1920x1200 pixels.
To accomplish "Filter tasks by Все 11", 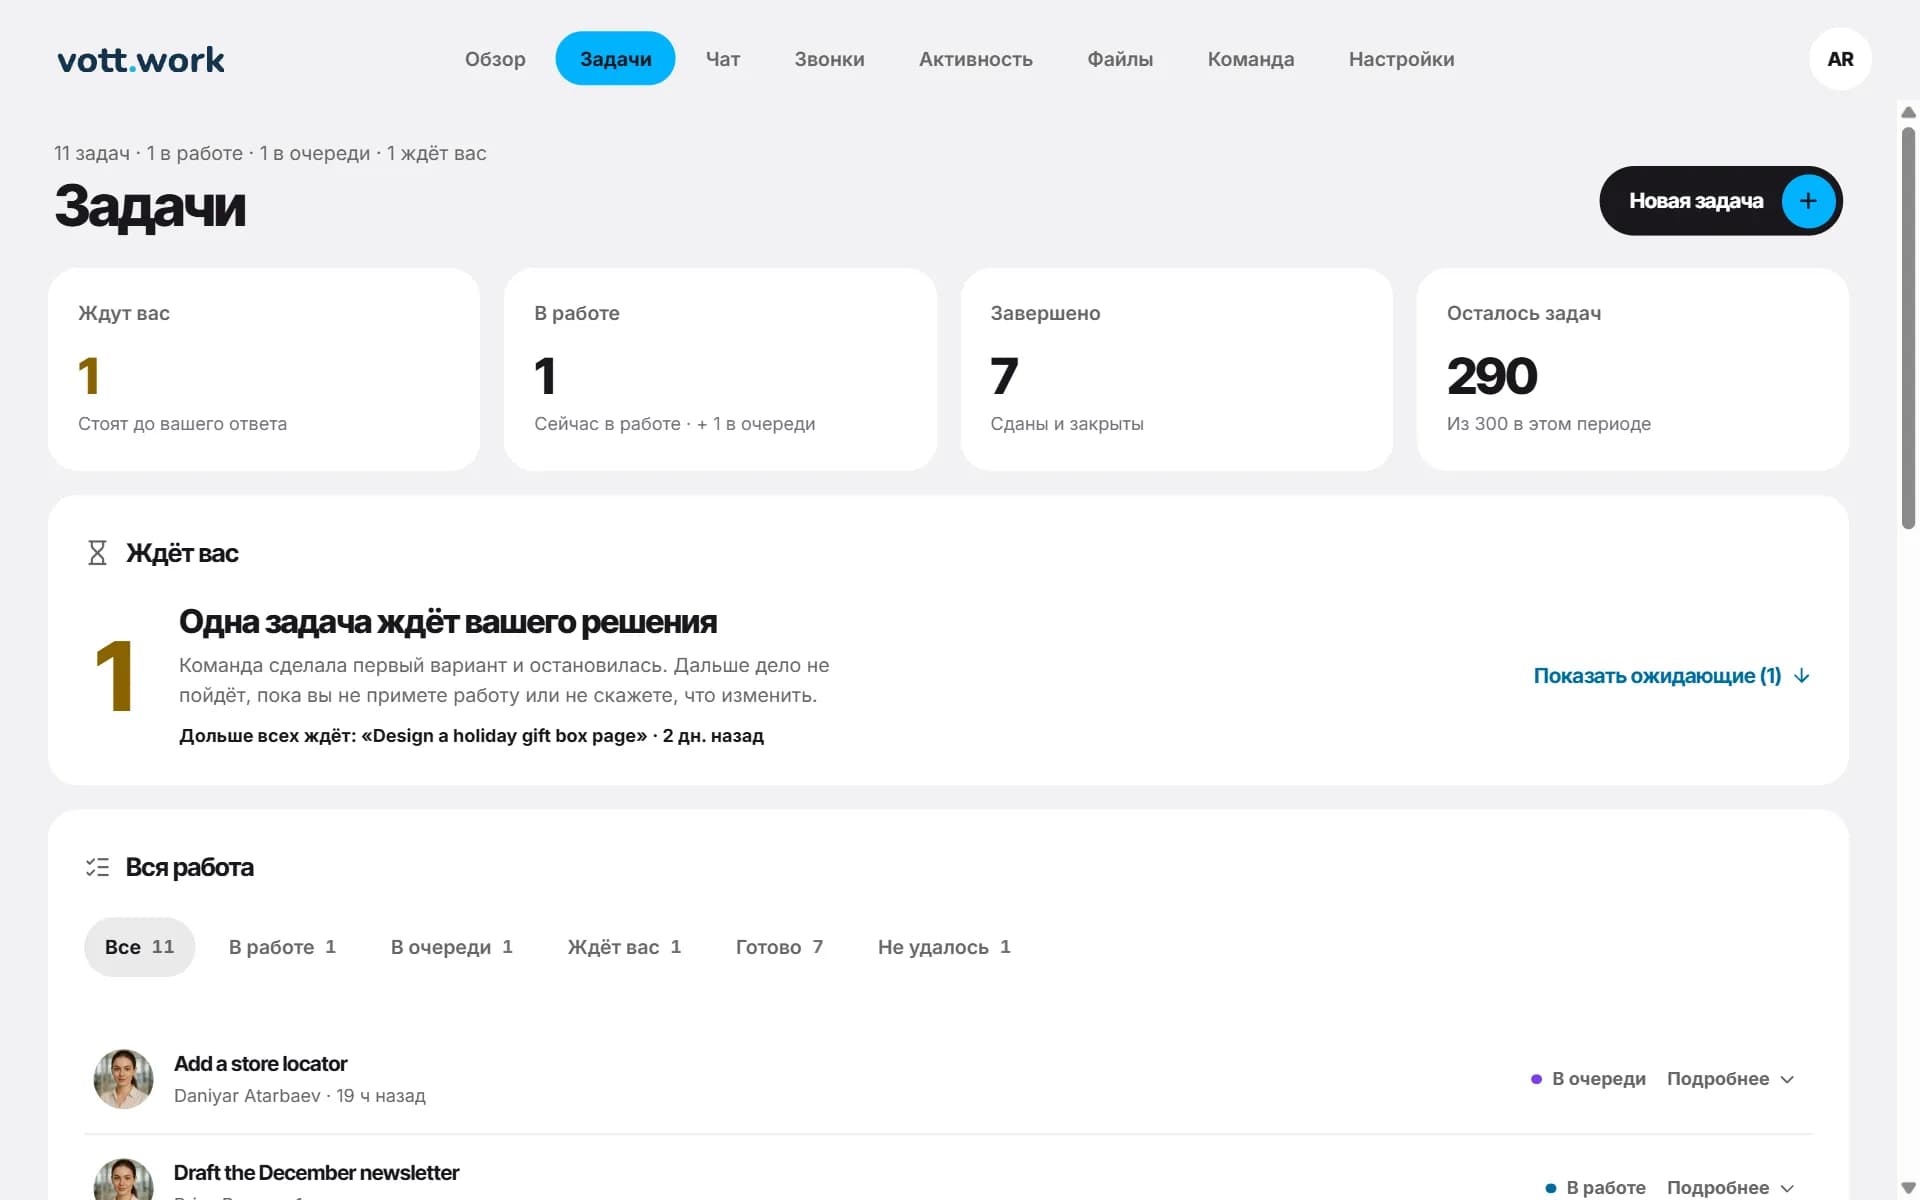I will (139, 947).
